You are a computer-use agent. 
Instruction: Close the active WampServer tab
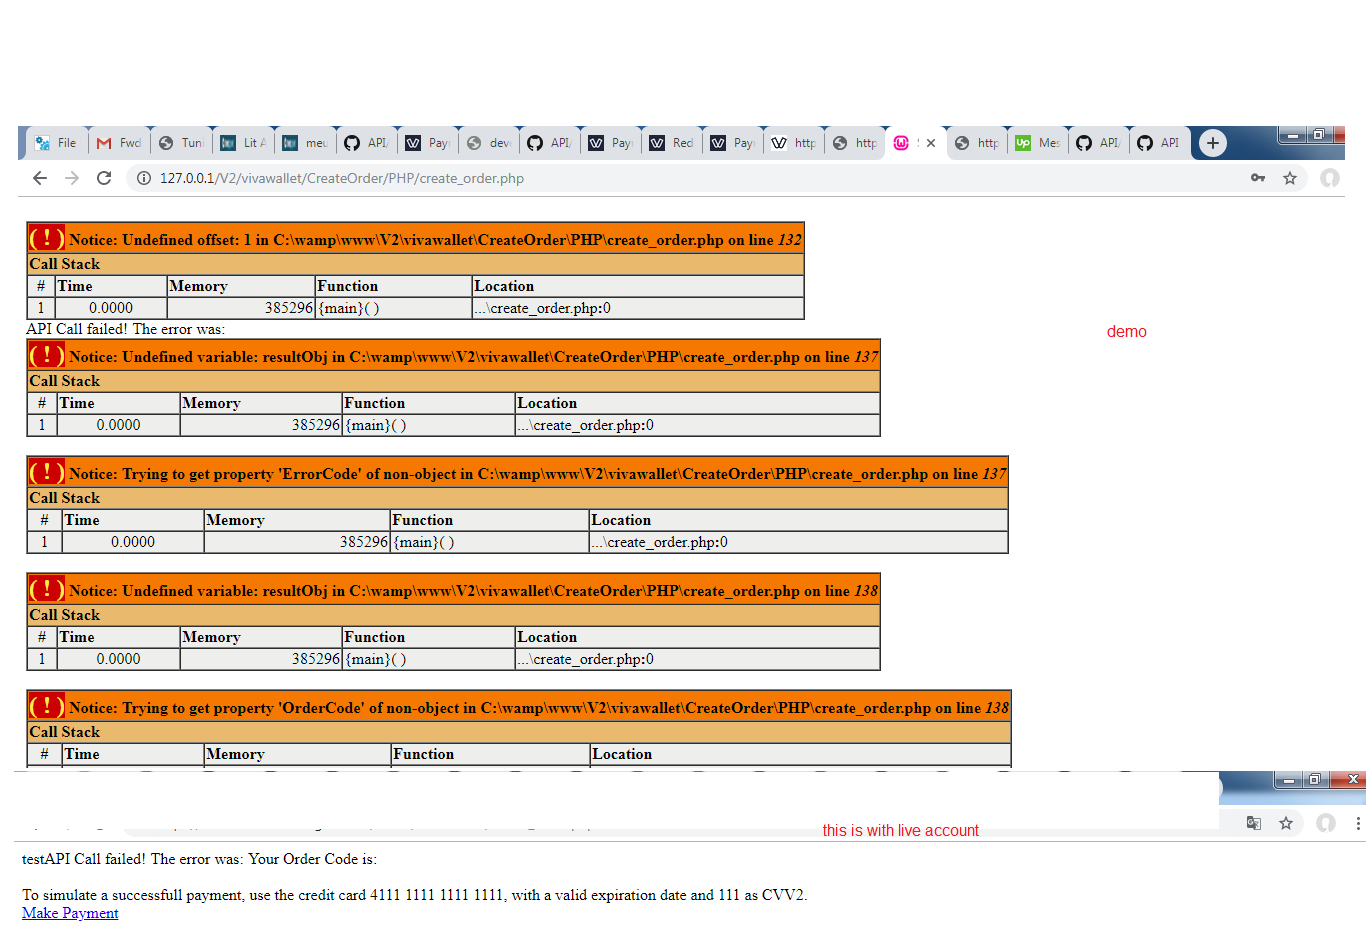click(x=931, y=143)
